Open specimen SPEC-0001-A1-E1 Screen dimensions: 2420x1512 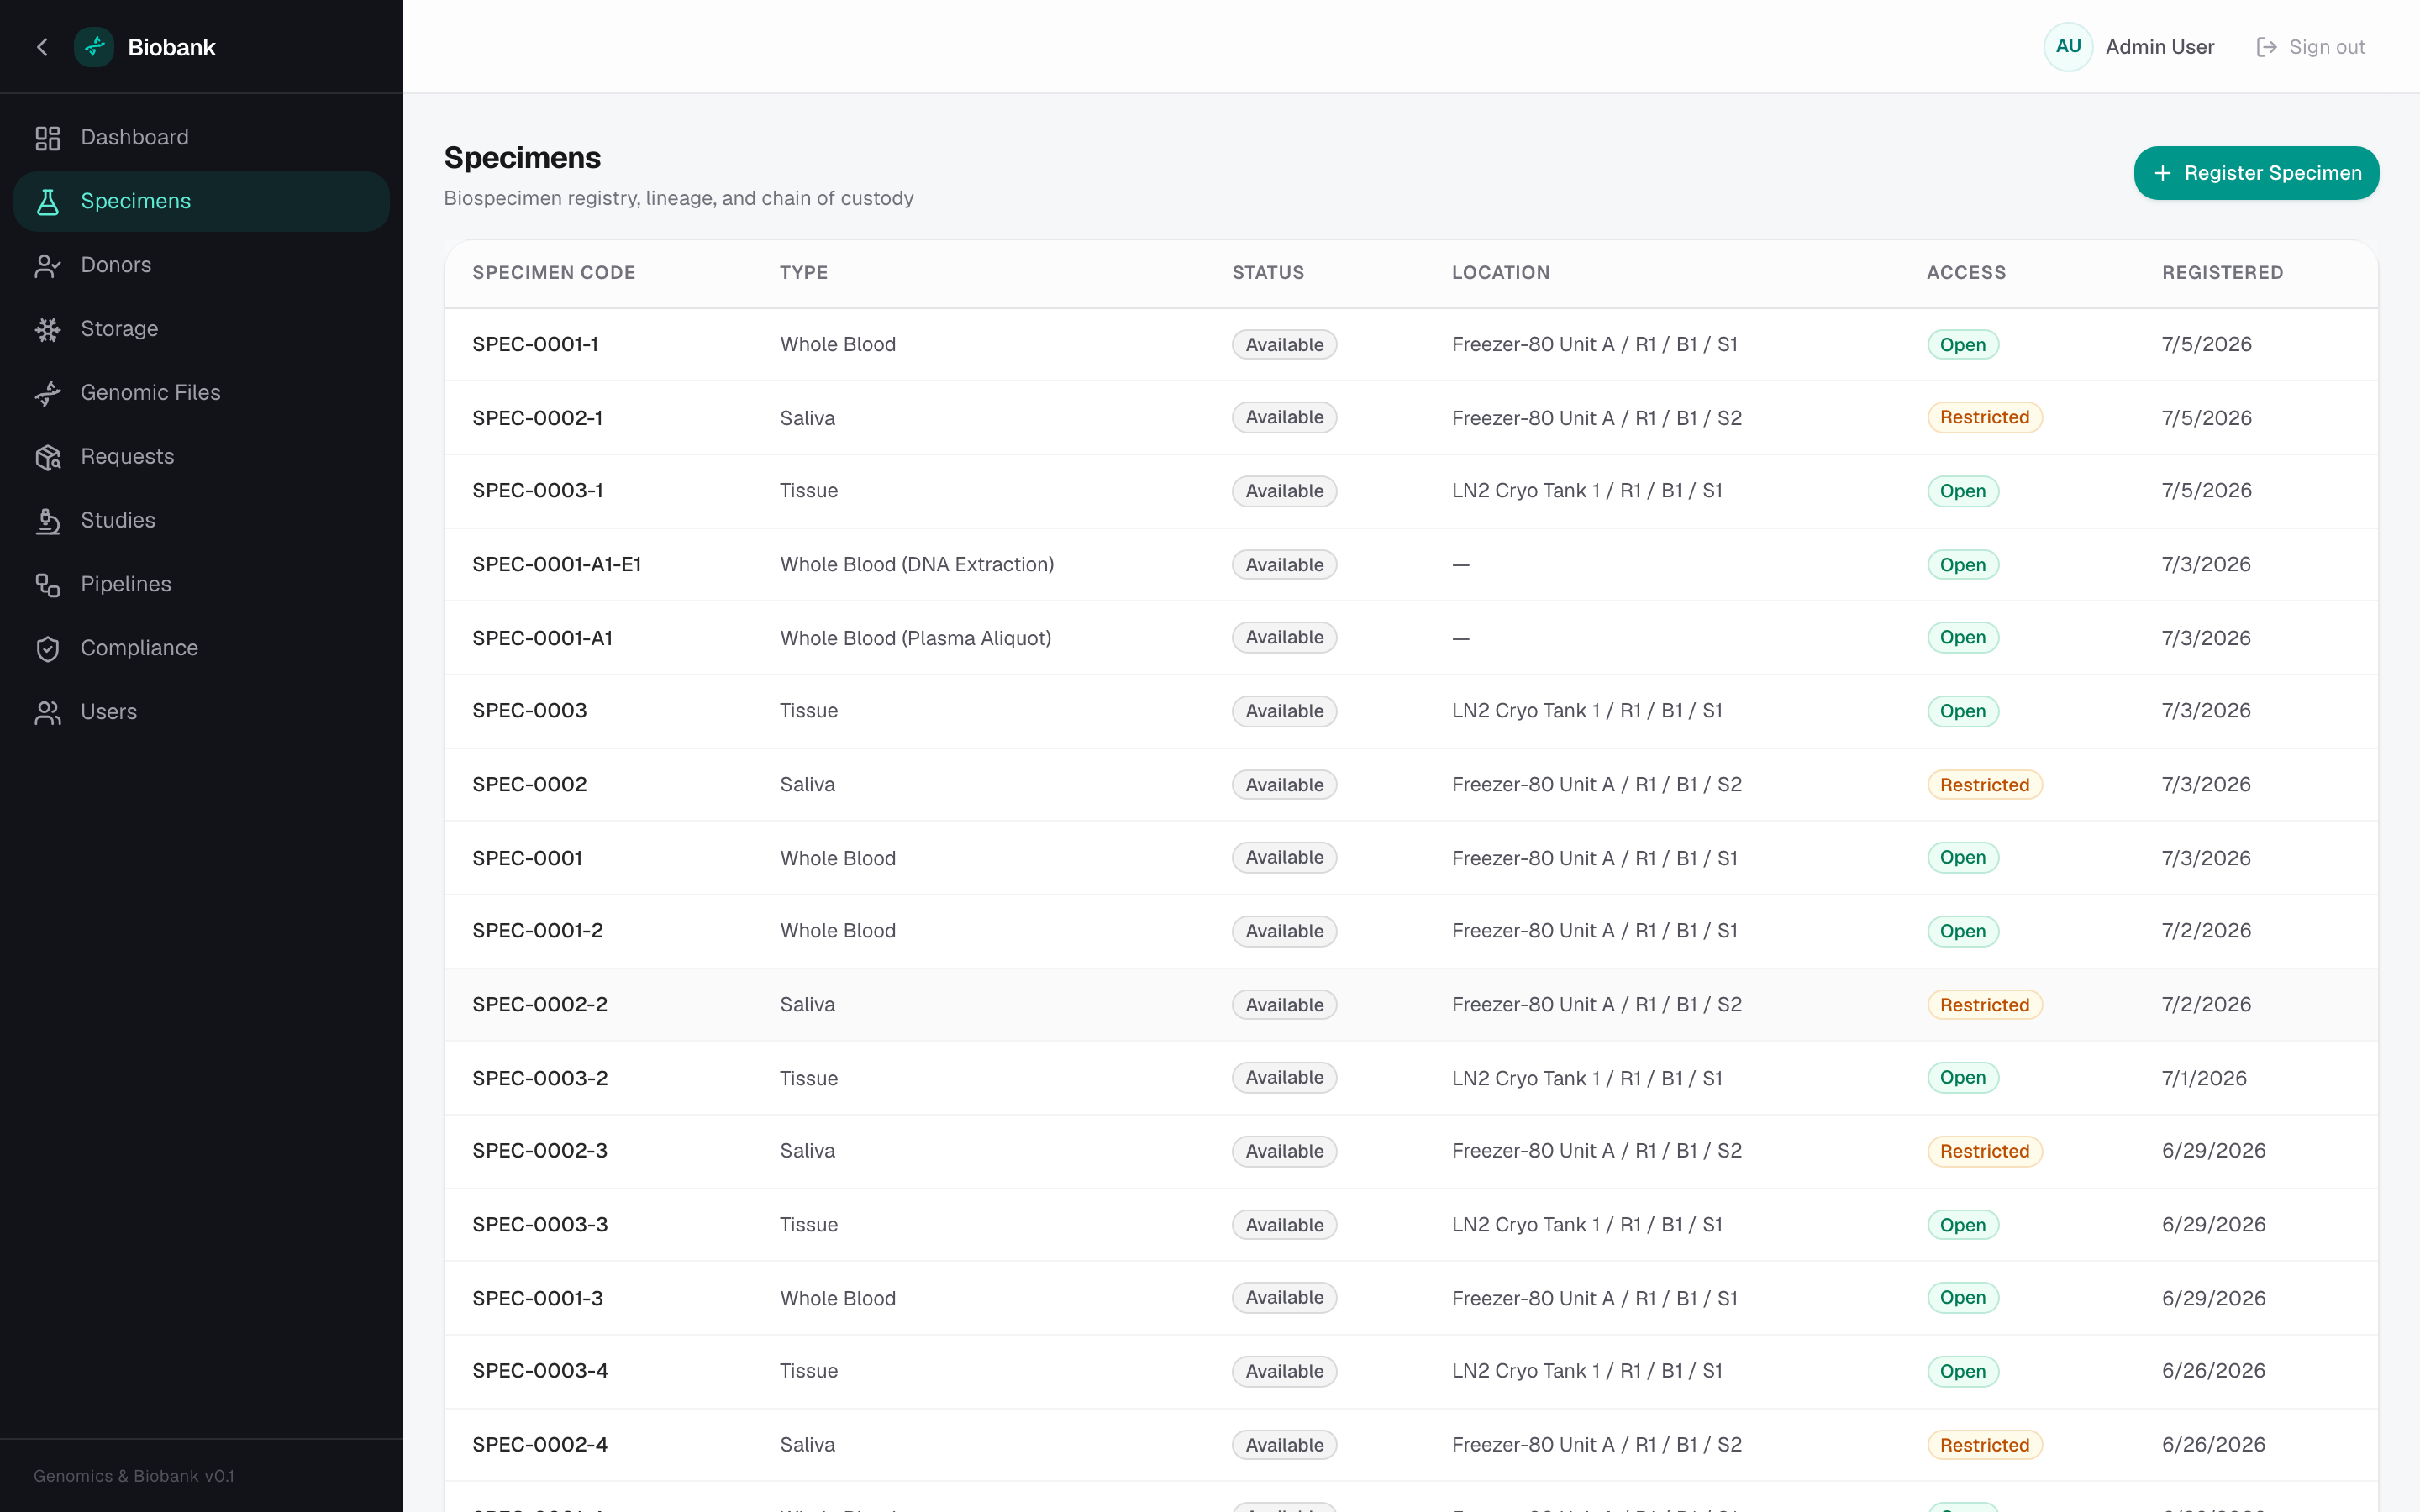(x=557, y=565)
